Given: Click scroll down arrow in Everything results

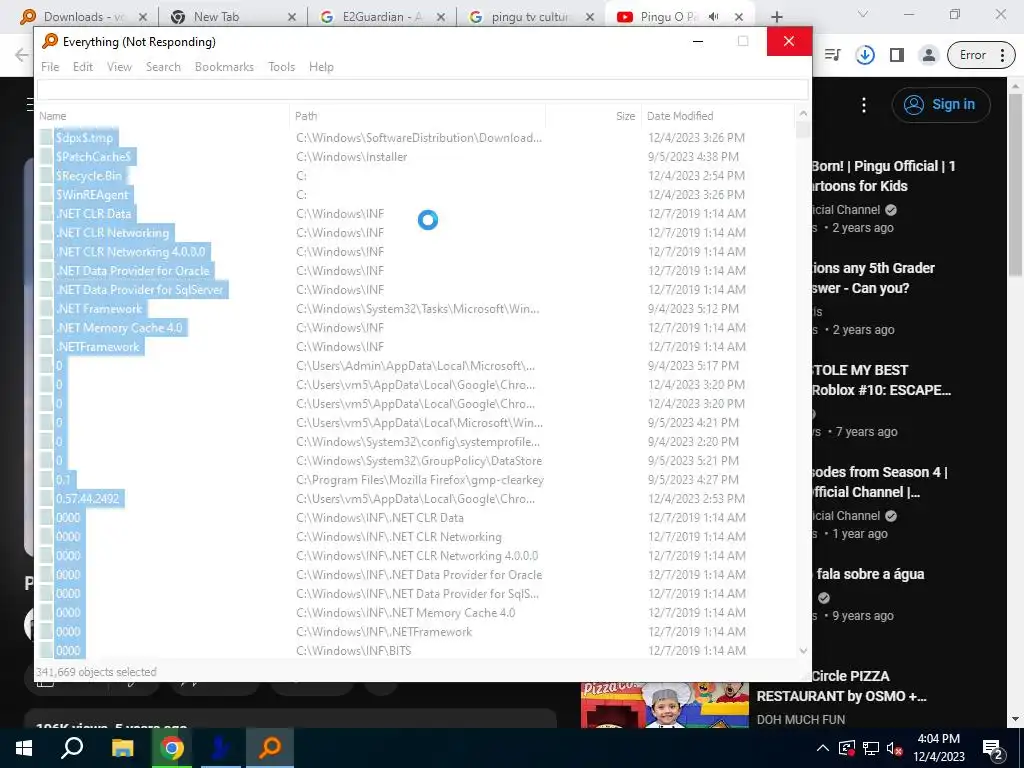Looking at the screenshot, I should [x=803, y=650].
